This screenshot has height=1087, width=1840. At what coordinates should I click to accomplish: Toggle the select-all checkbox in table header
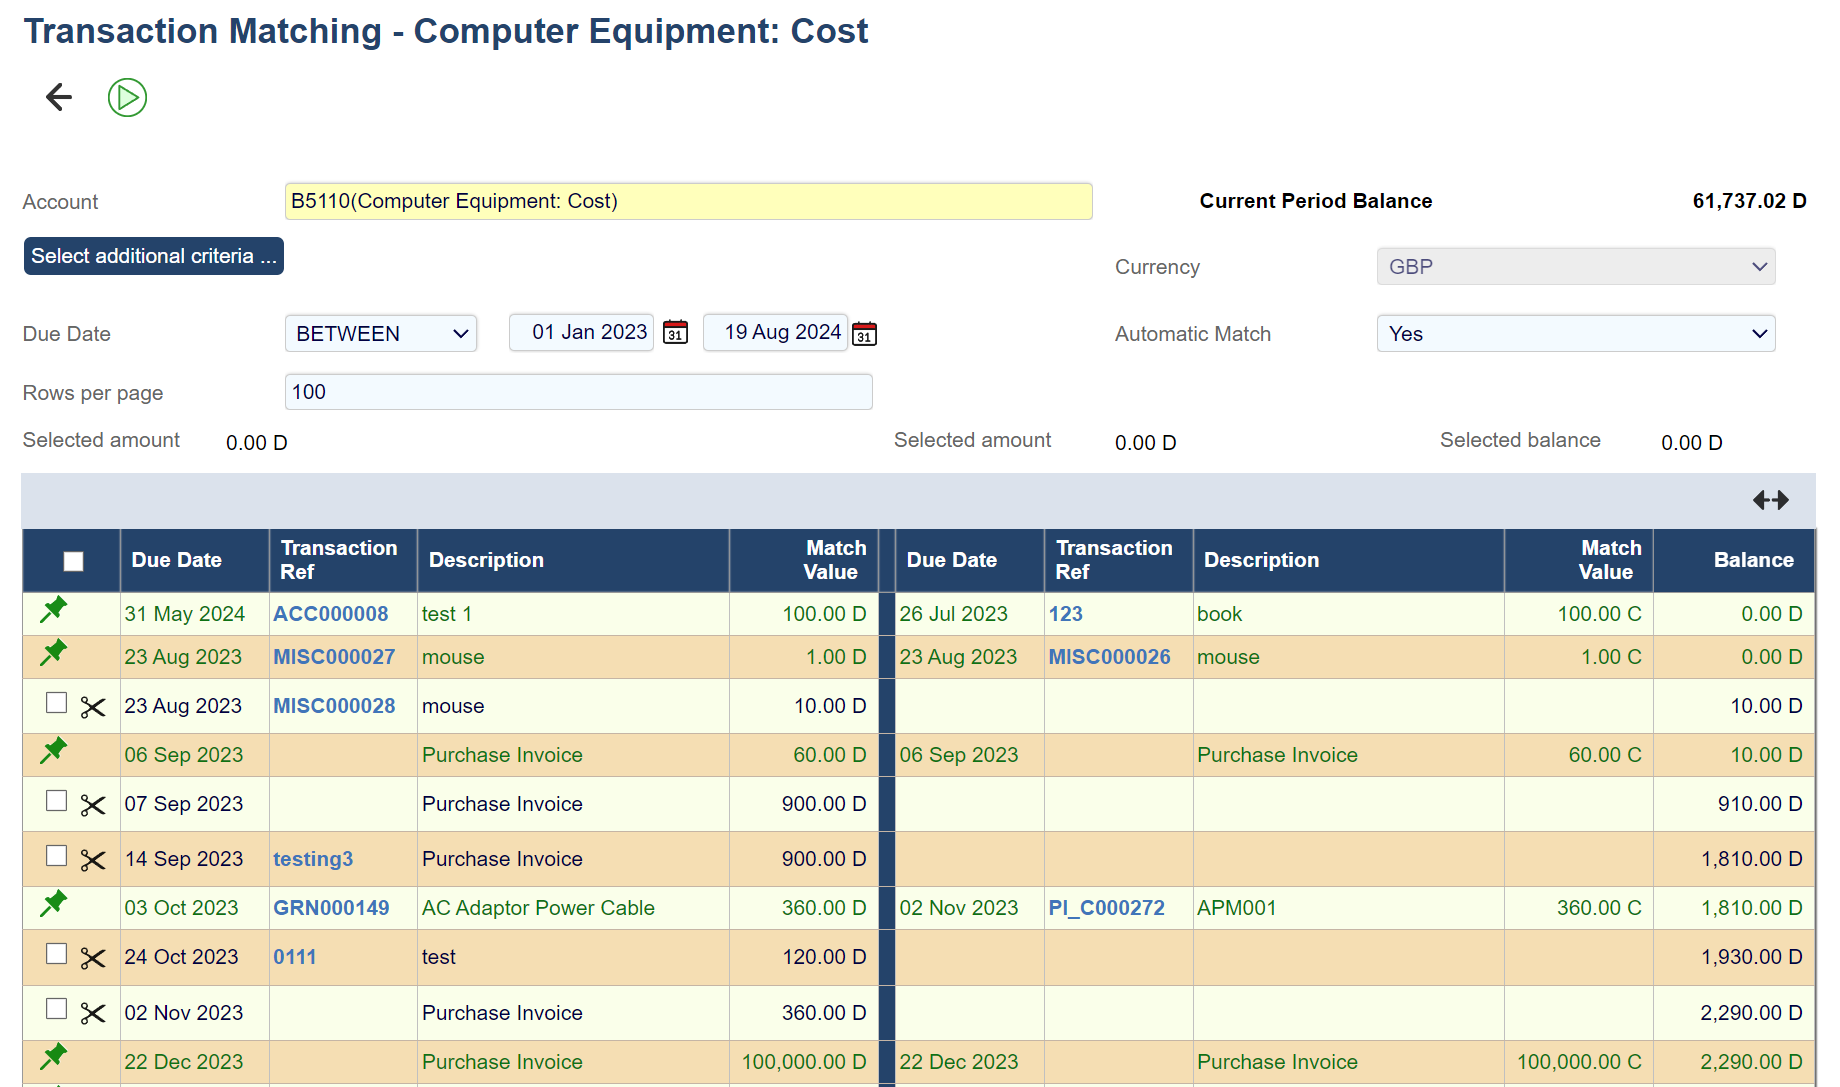(x=73, y=561)
